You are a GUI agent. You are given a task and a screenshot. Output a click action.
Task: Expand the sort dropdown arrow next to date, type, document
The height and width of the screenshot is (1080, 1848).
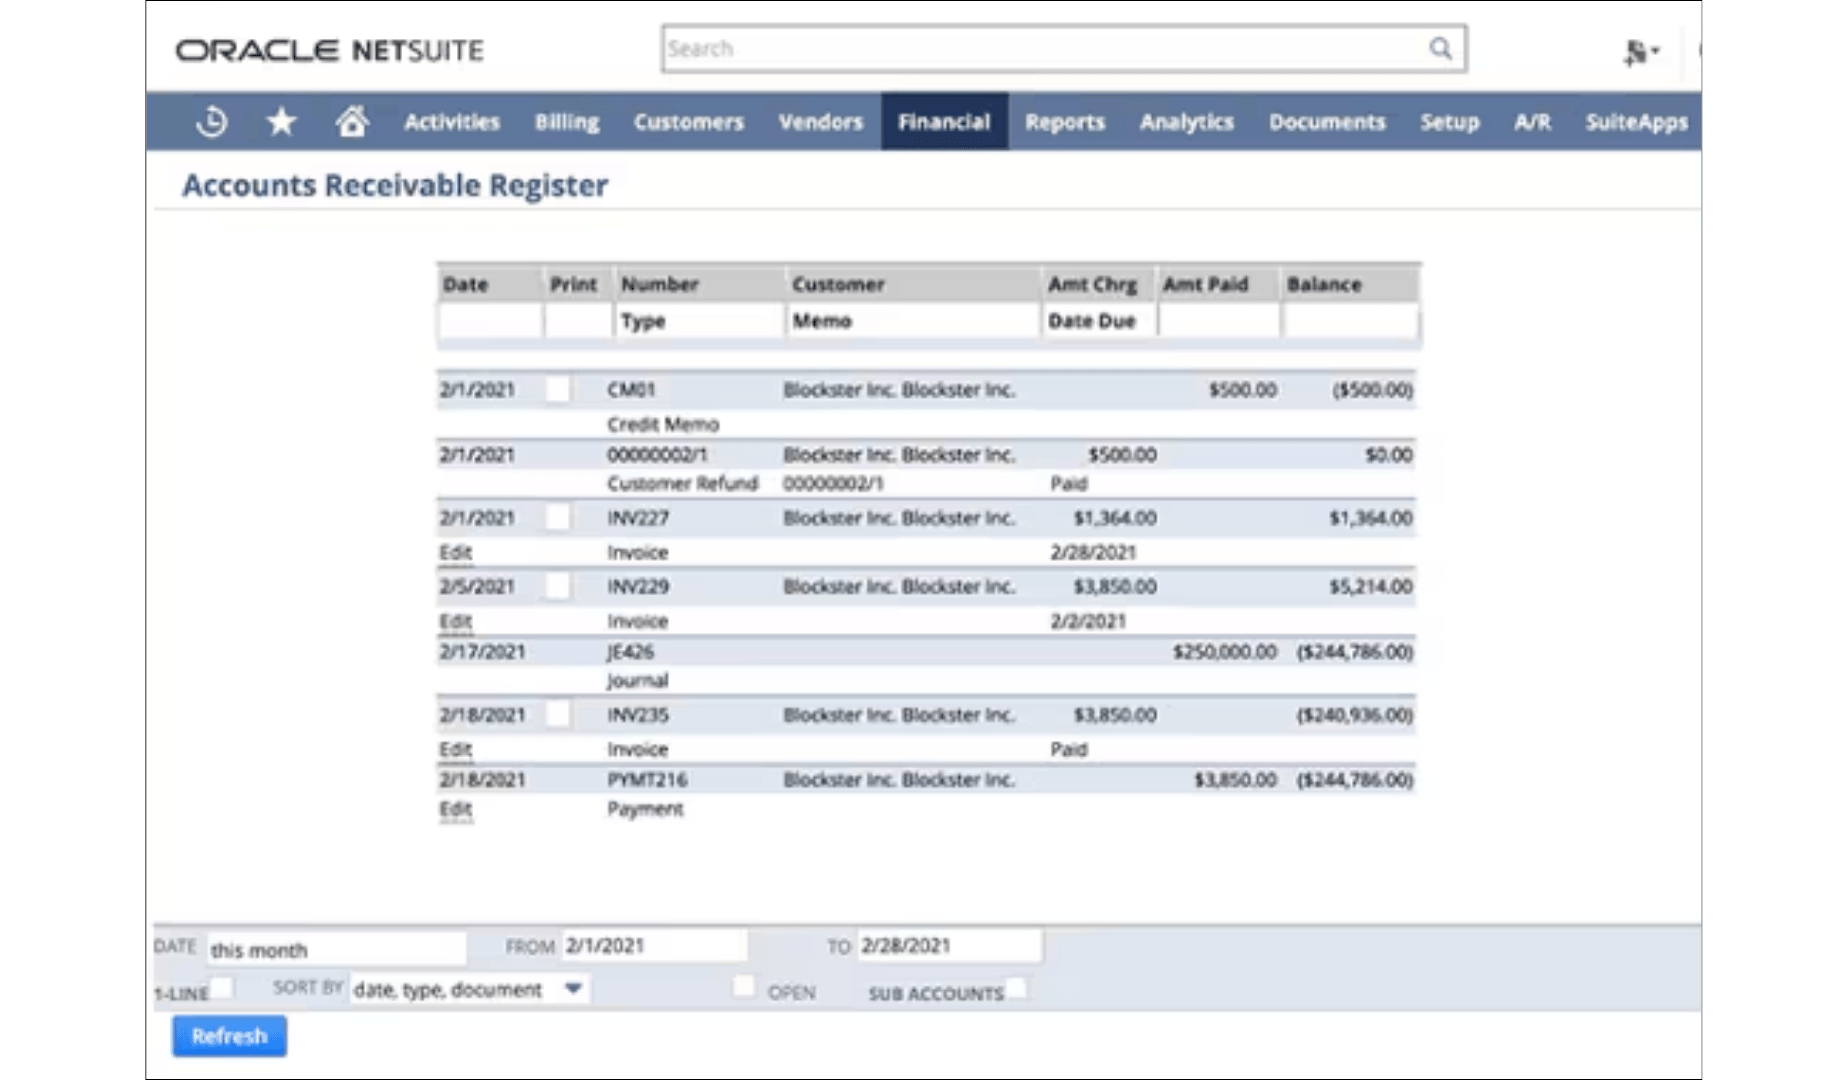pos(572,987)
